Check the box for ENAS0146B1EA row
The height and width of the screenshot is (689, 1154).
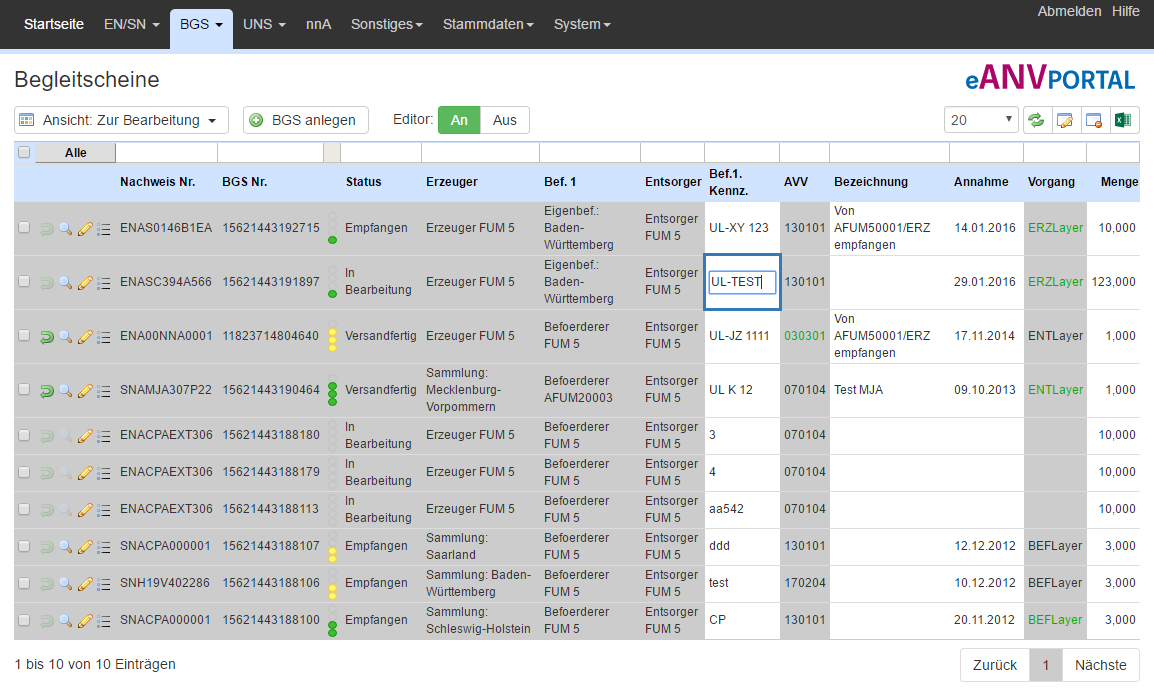pyautogui.click(x=24, y=227)
